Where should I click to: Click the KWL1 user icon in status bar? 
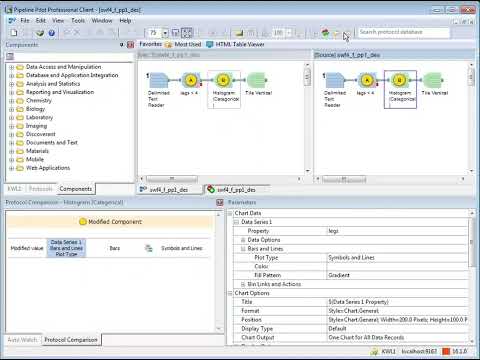[374, 351]
